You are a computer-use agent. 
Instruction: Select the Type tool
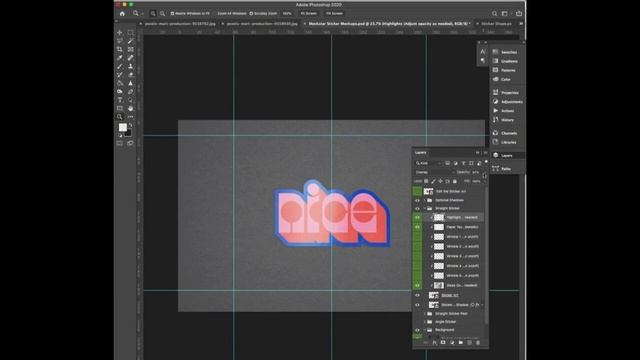(120, 100)
